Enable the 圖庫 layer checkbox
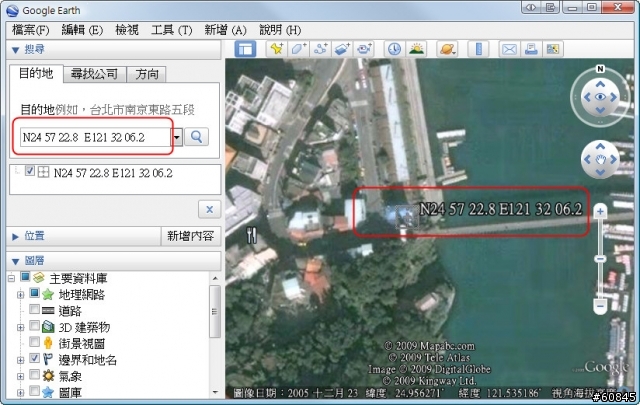Image resolution: width=640 pixels, height=405 pixels. pyautogui.click(x=34, y=391)
